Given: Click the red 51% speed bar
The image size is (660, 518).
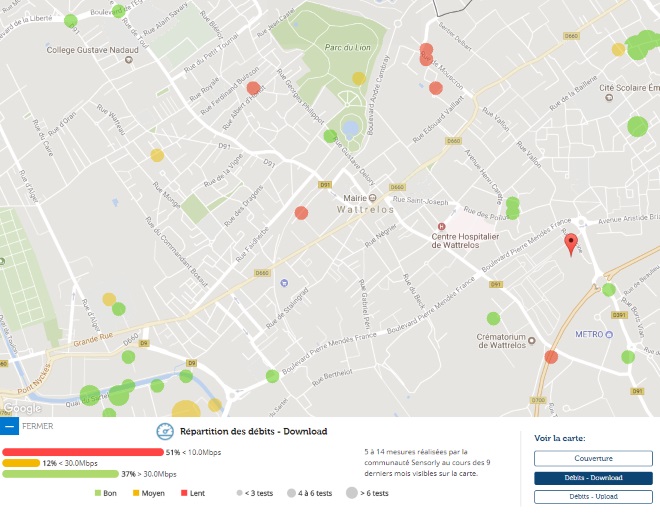Looking at the screenshot, I should tap(82, 452).
